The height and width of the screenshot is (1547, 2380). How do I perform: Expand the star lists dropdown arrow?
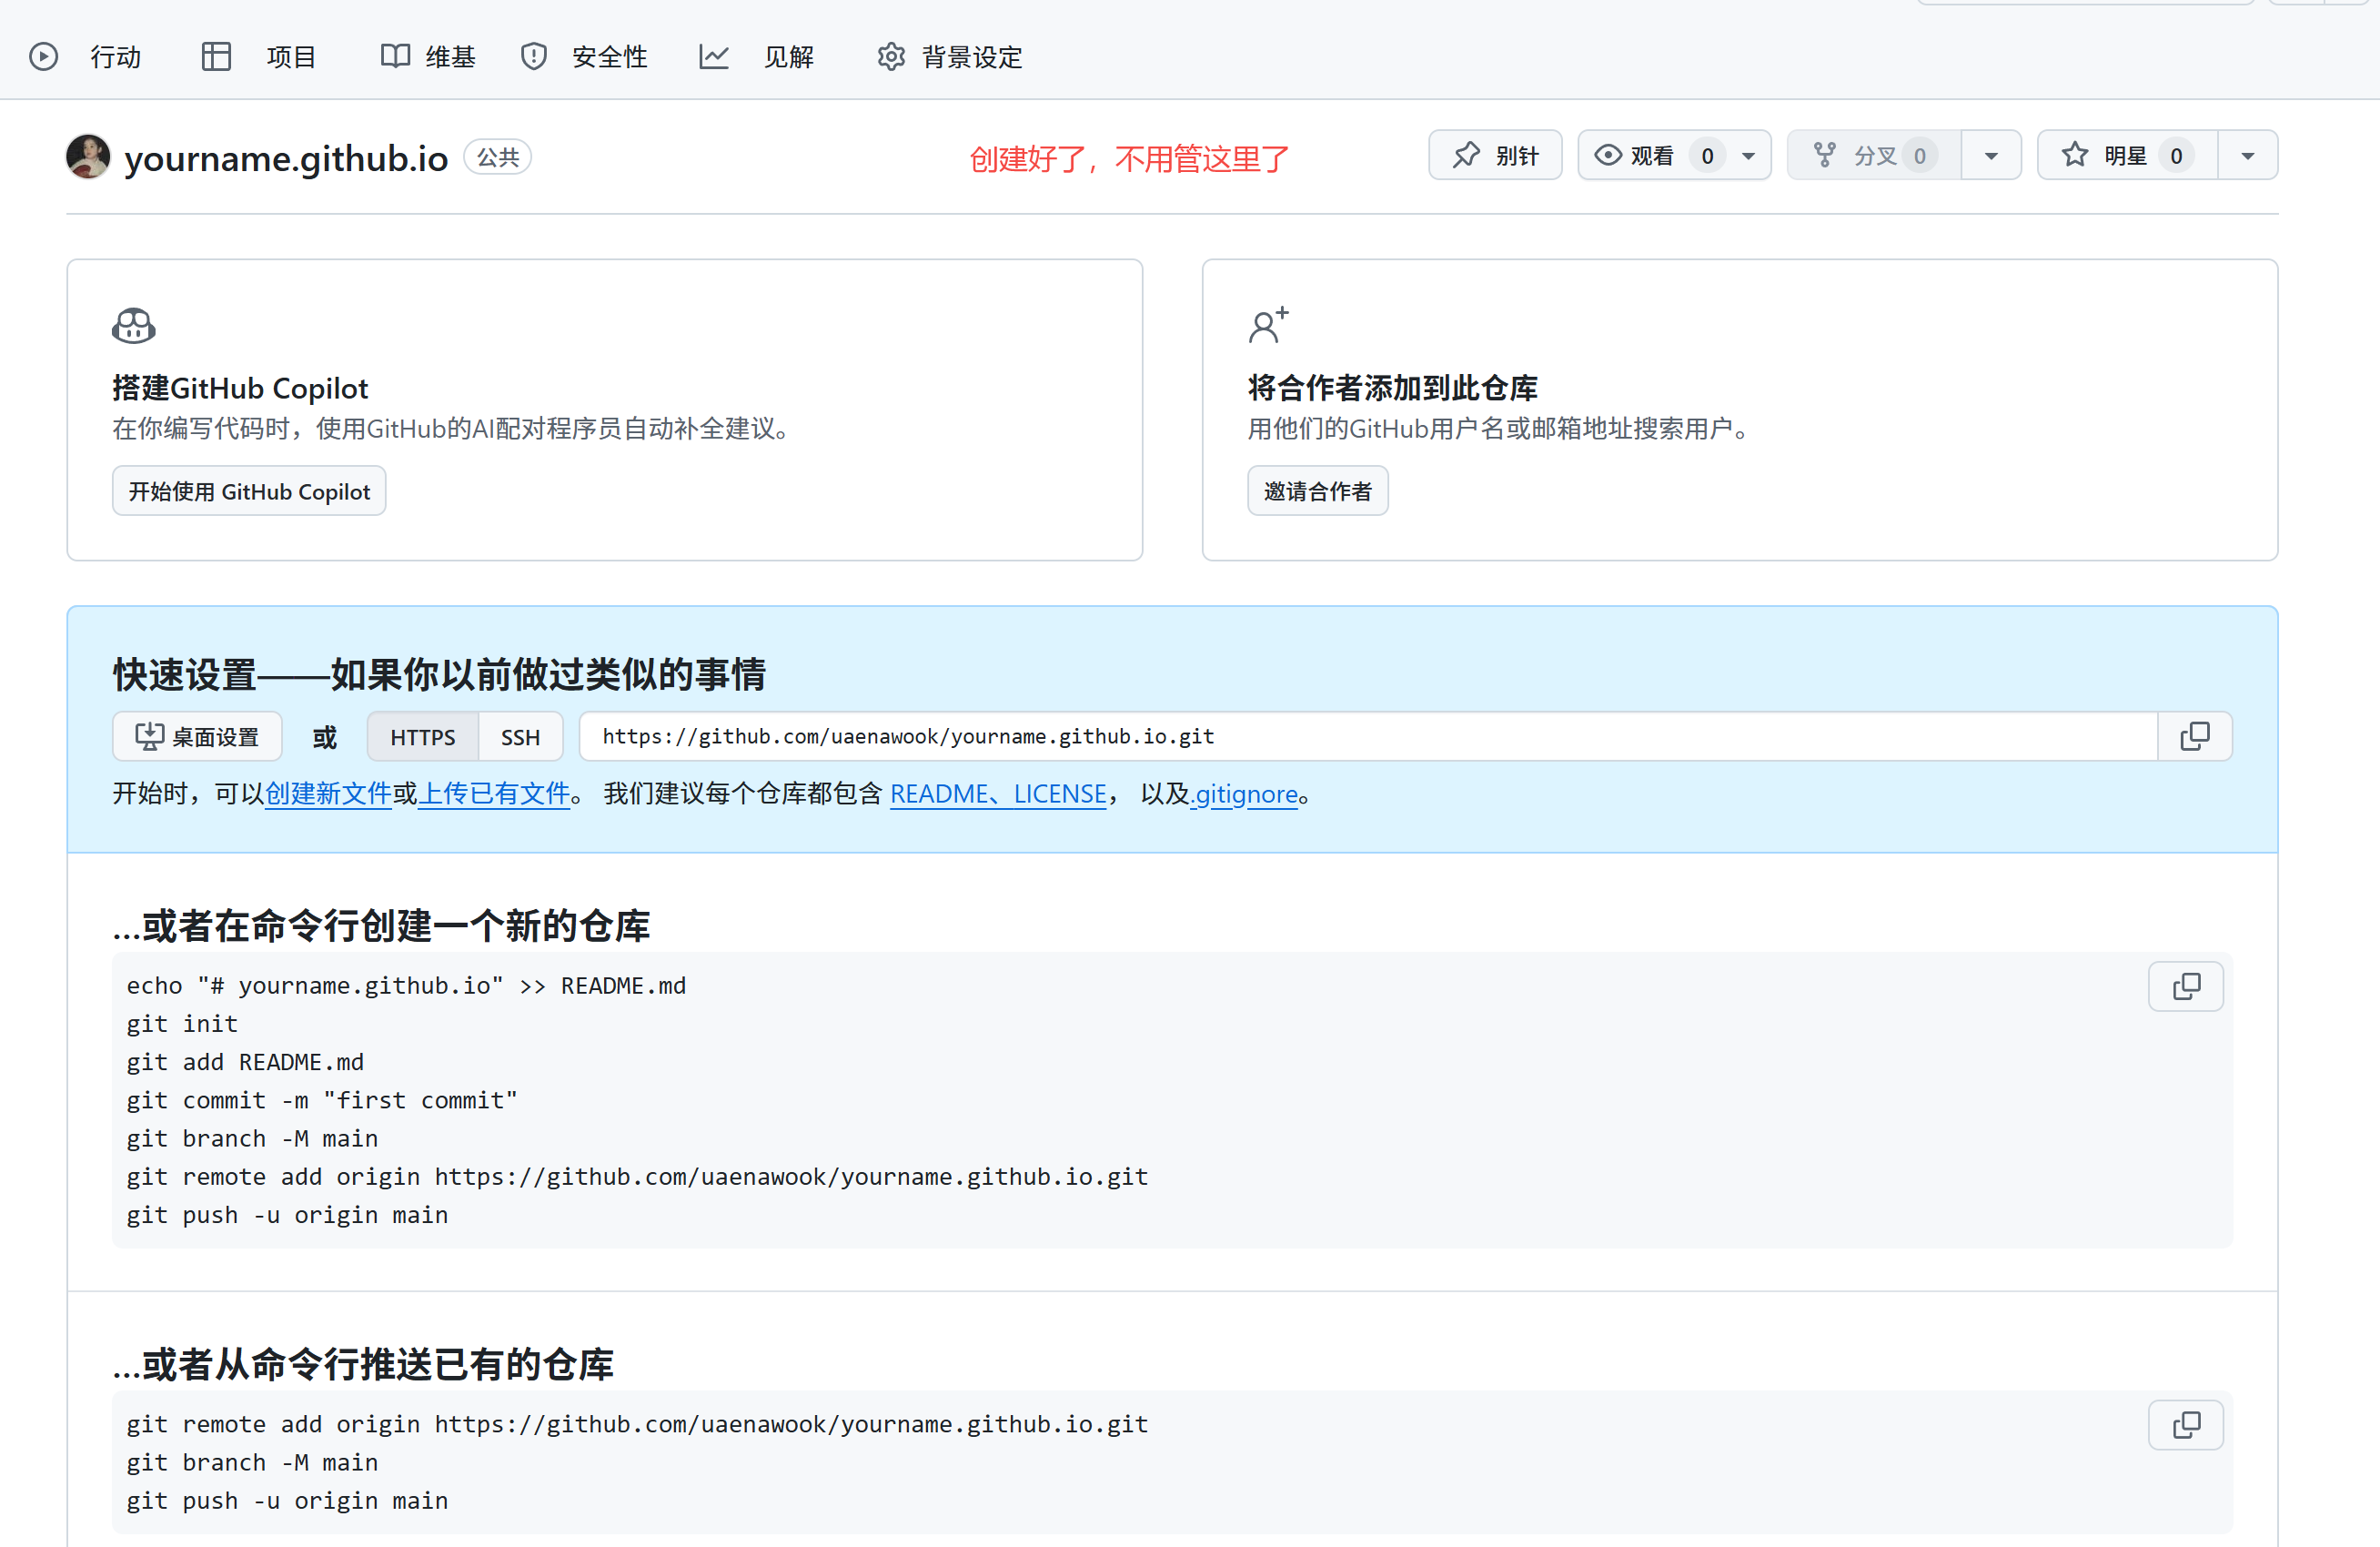pos(2247,156)
